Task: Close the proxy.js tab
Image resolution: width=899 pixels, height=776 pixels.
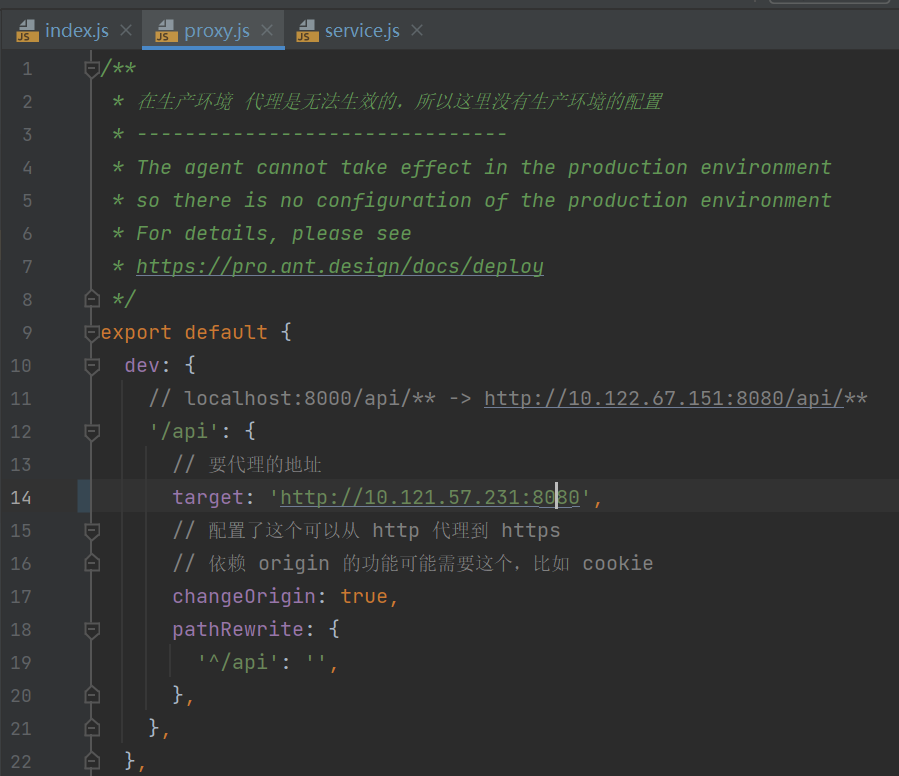Action: (265, 30)
